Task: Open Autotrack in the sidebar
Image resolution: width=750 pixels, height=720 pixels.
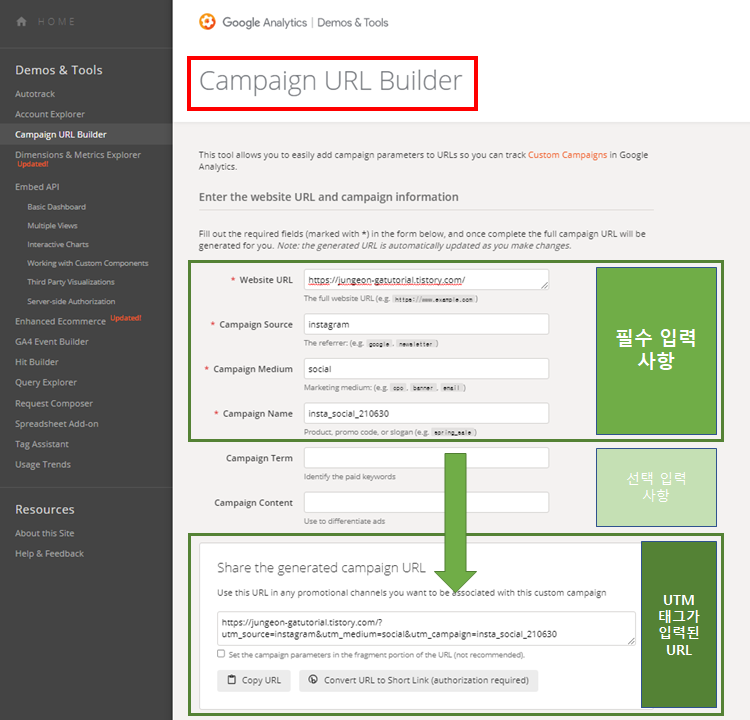Action: pos(35,94)
